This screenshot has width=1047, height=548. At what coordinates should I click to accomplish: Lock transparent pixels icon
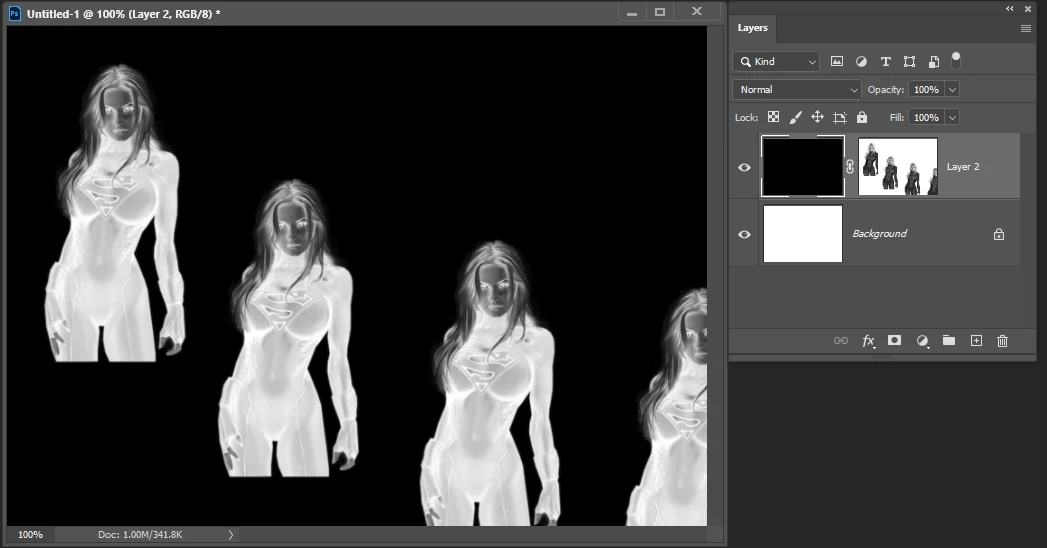pos(773,117)
